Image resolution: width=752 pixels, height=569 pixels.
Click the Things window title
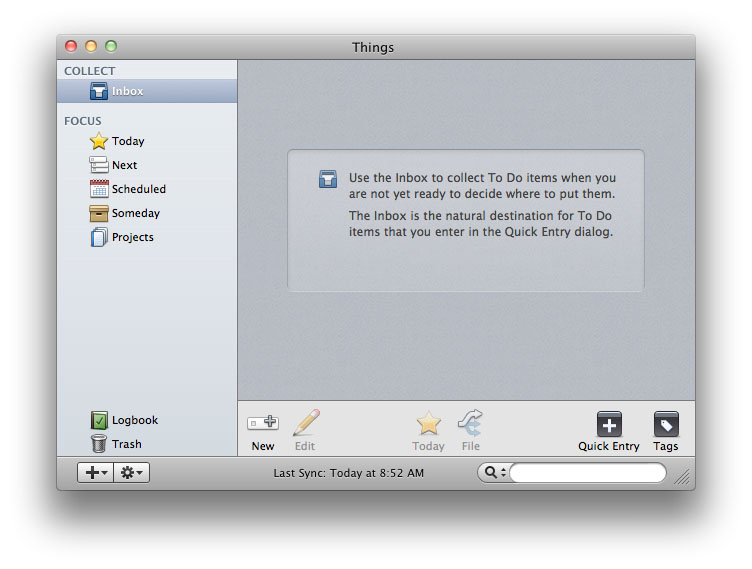click(373, 47)
